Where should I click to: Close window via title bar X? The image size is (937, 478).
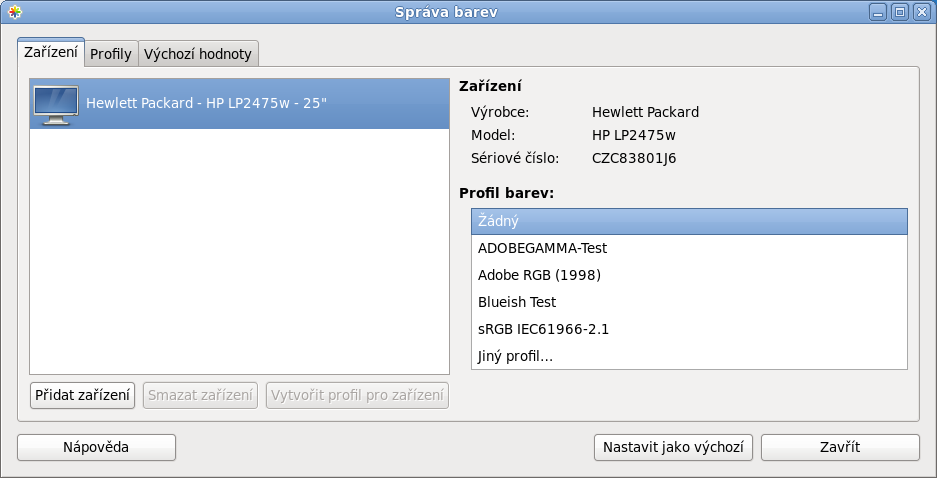921,12
